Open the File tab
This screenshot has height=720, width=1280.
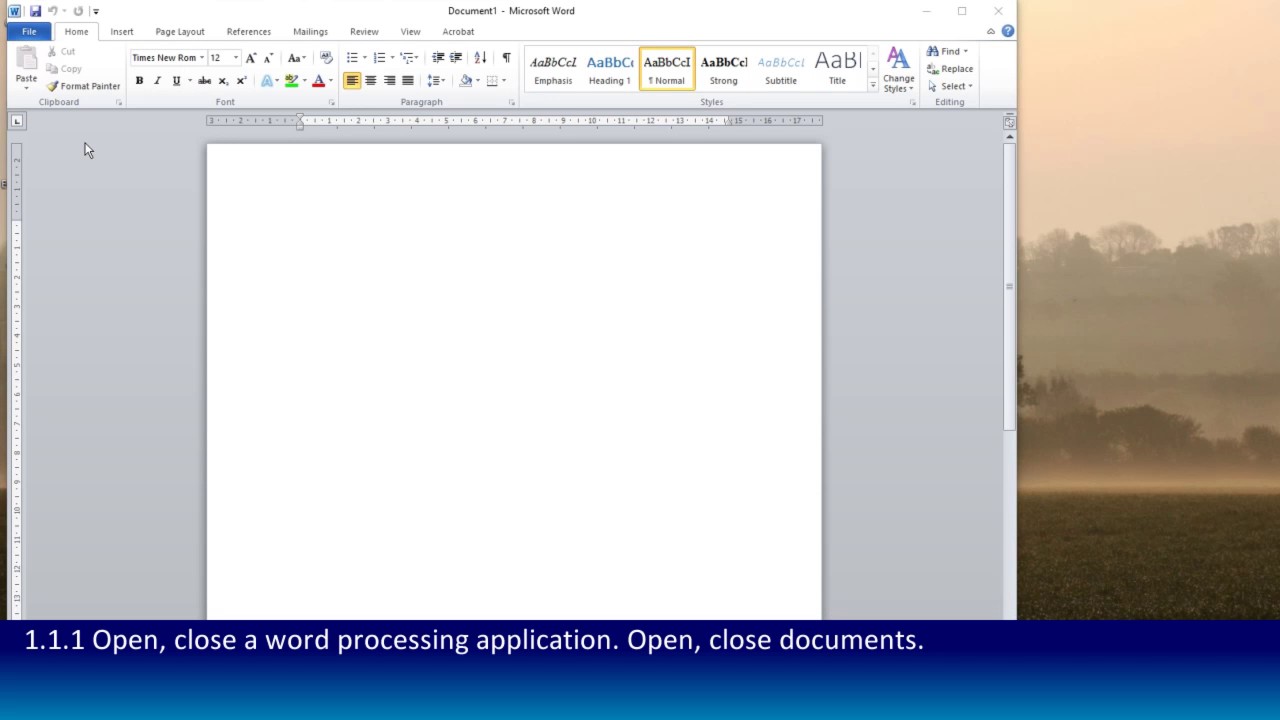[29, 32]
